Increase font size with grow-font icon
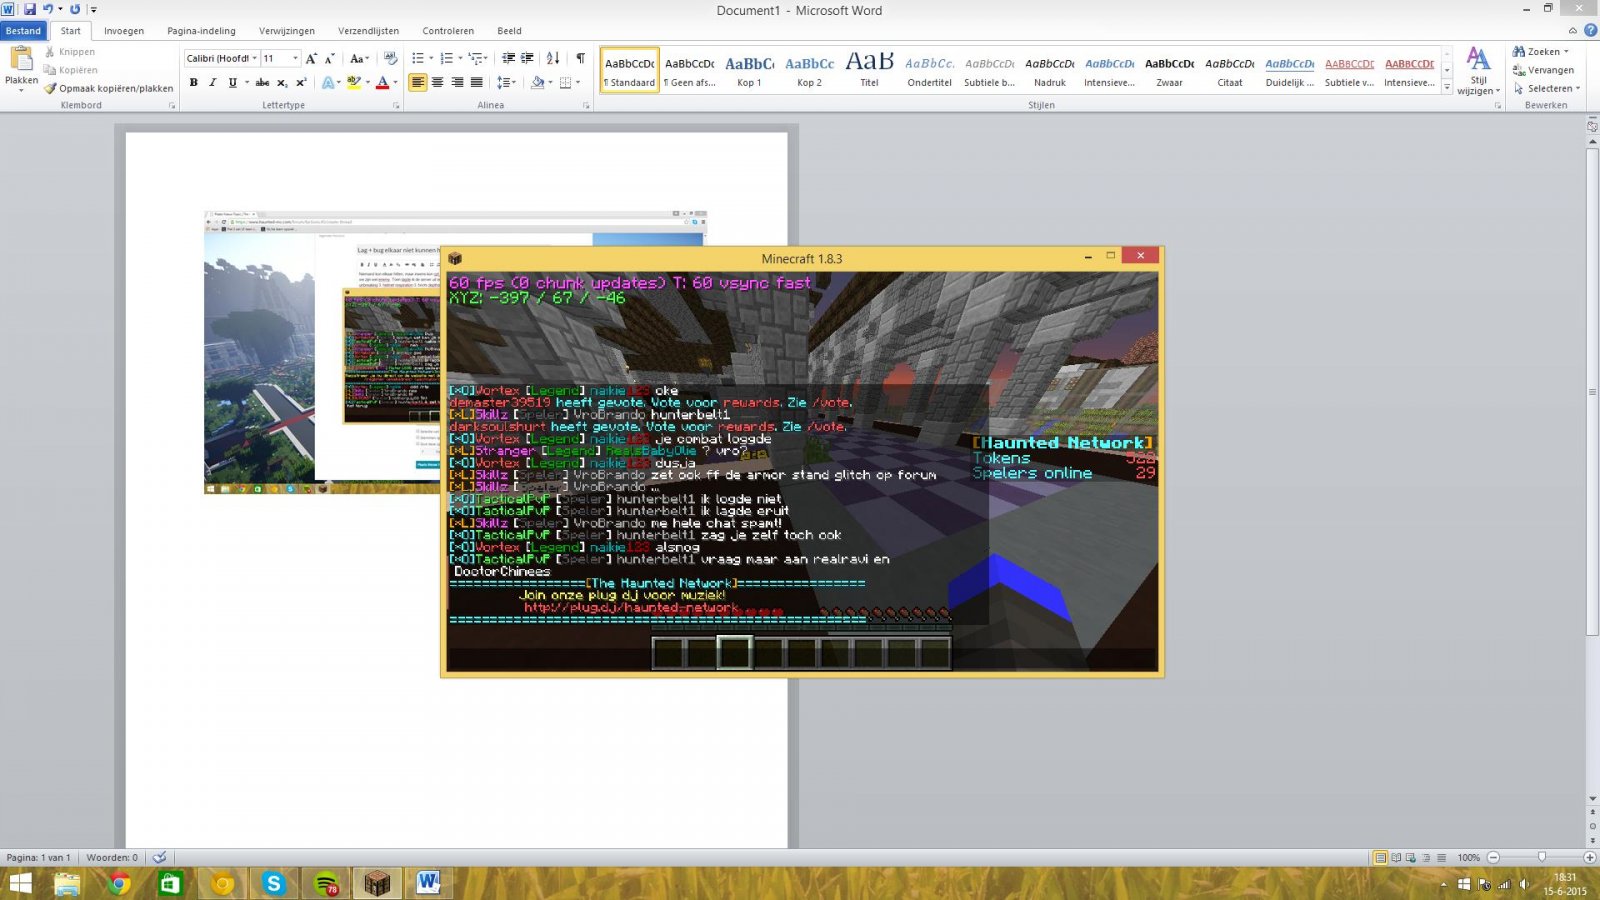The image size is (1600, 900). pos(311,58)
